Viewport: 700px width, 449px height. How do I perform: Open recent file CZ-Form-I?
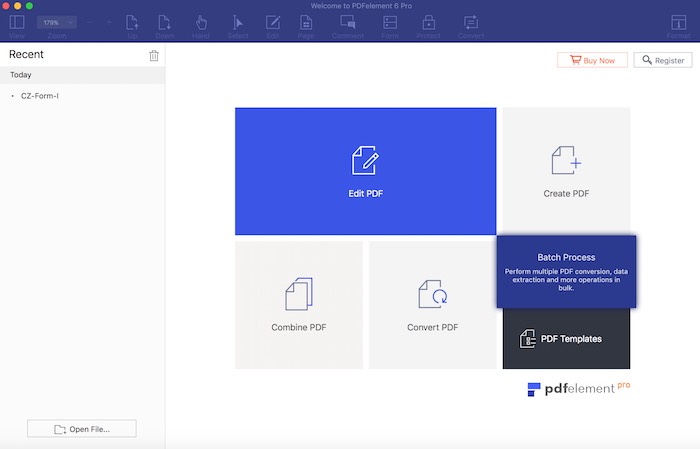coord(41,96)
